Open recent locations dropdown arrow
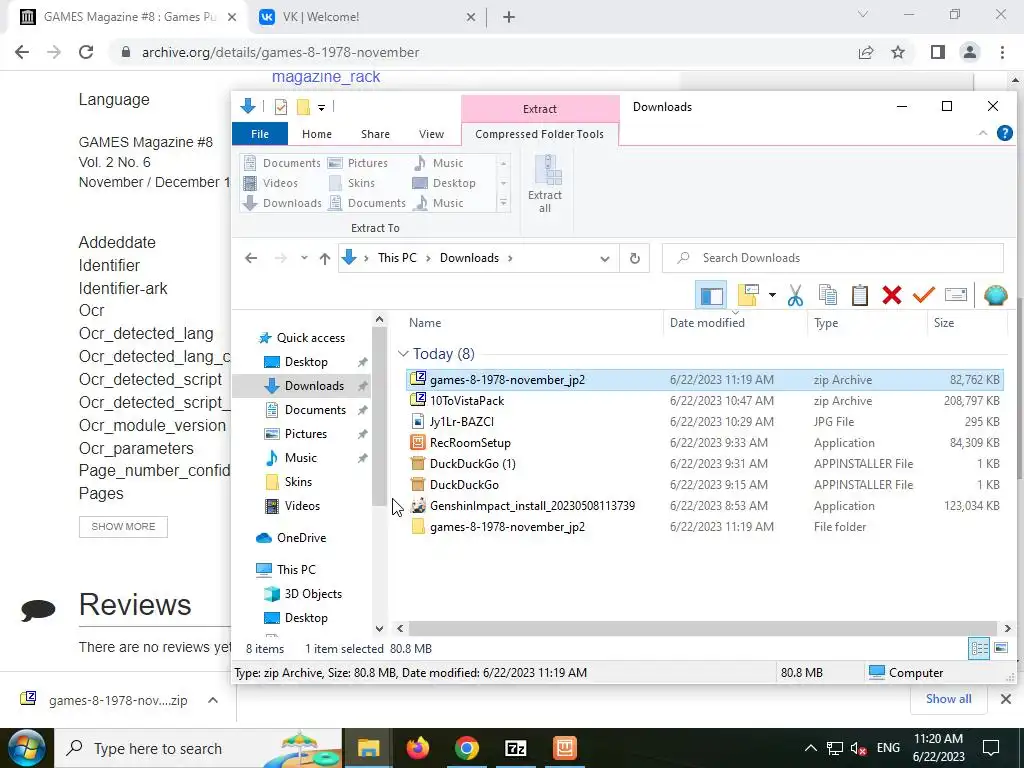The height and width of the screenshot is (768, 1024). (304, 258)
